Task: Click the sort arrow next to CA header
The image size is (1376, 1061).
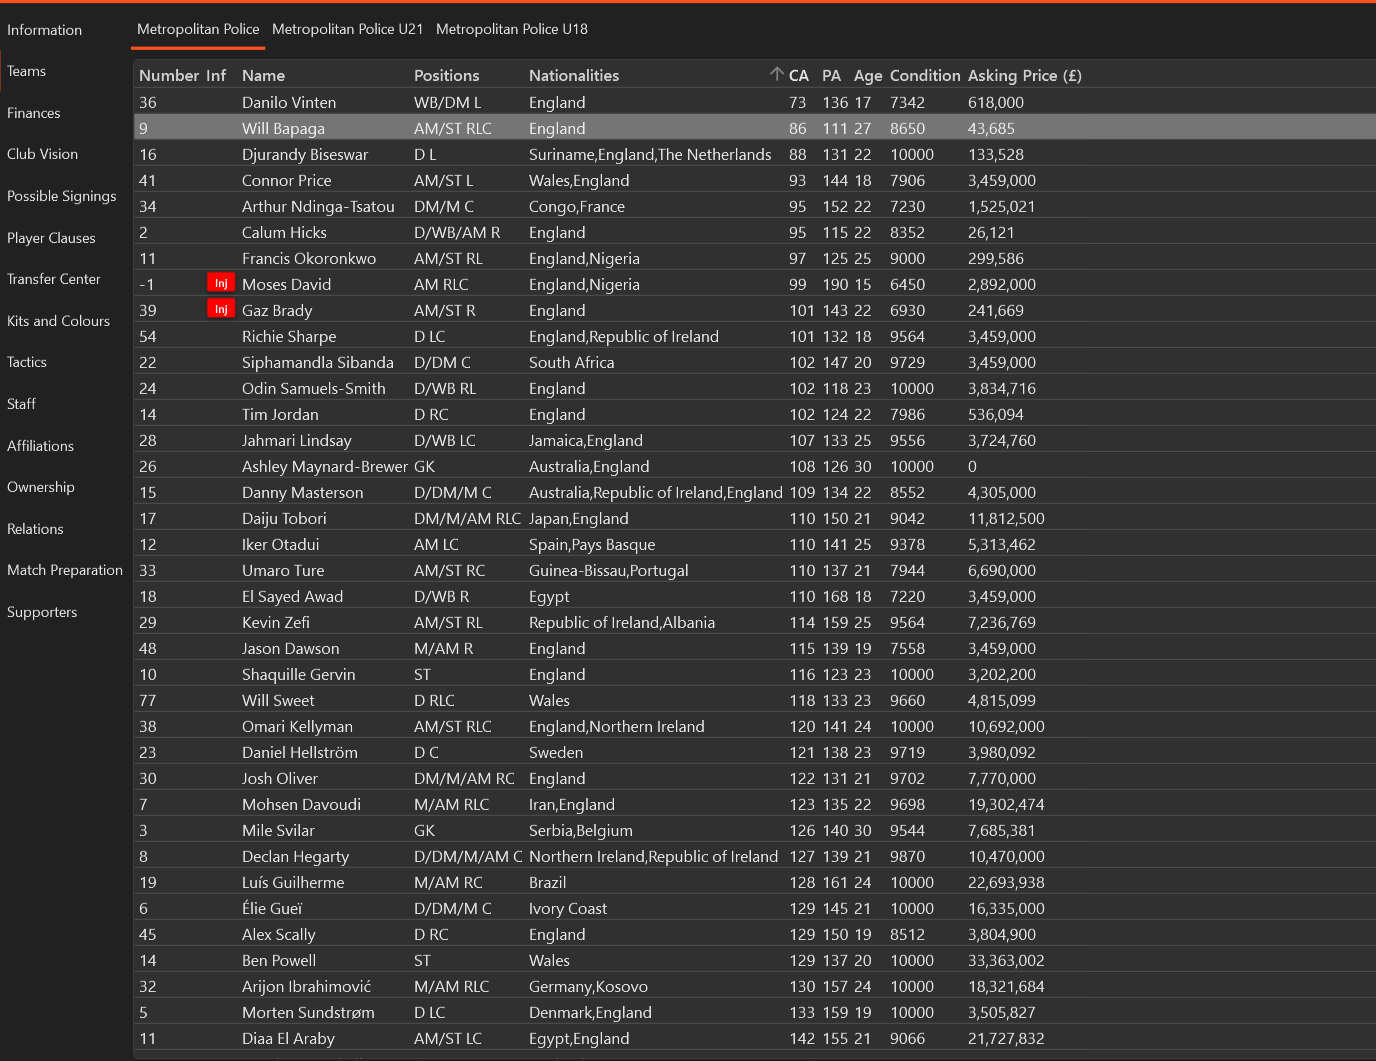Action: coord(776,74)
